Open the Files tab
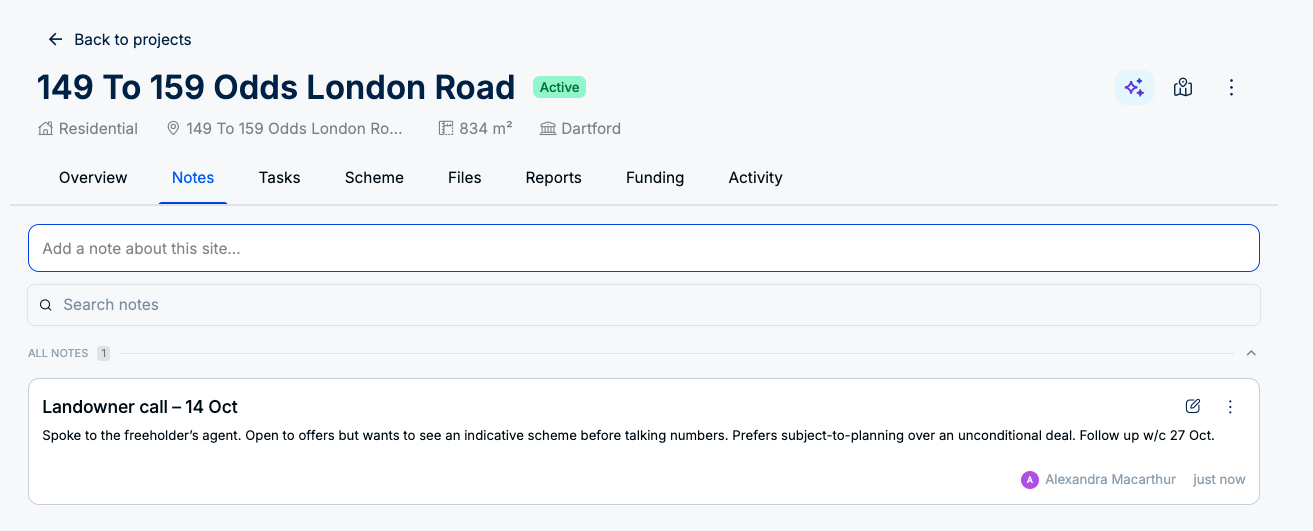The width and height of the screenshot is (1313, 531). tap(465, 178)
